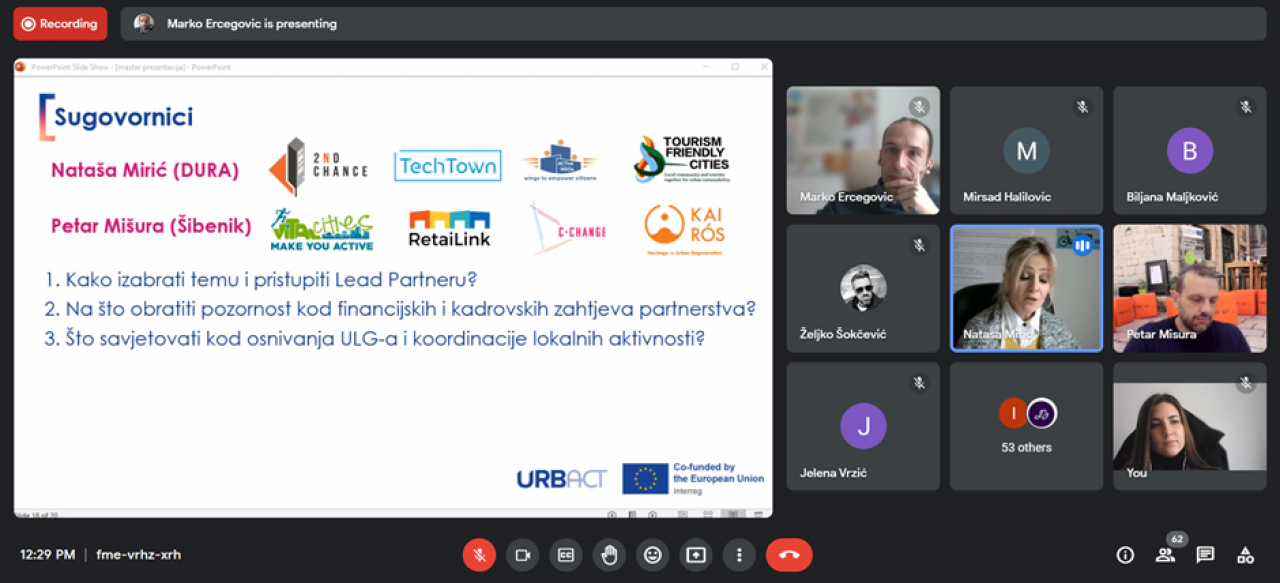Viewport: 1280px width, 583px height.
Task: Open the Activities panel
Action: [x=1245, y=555]
